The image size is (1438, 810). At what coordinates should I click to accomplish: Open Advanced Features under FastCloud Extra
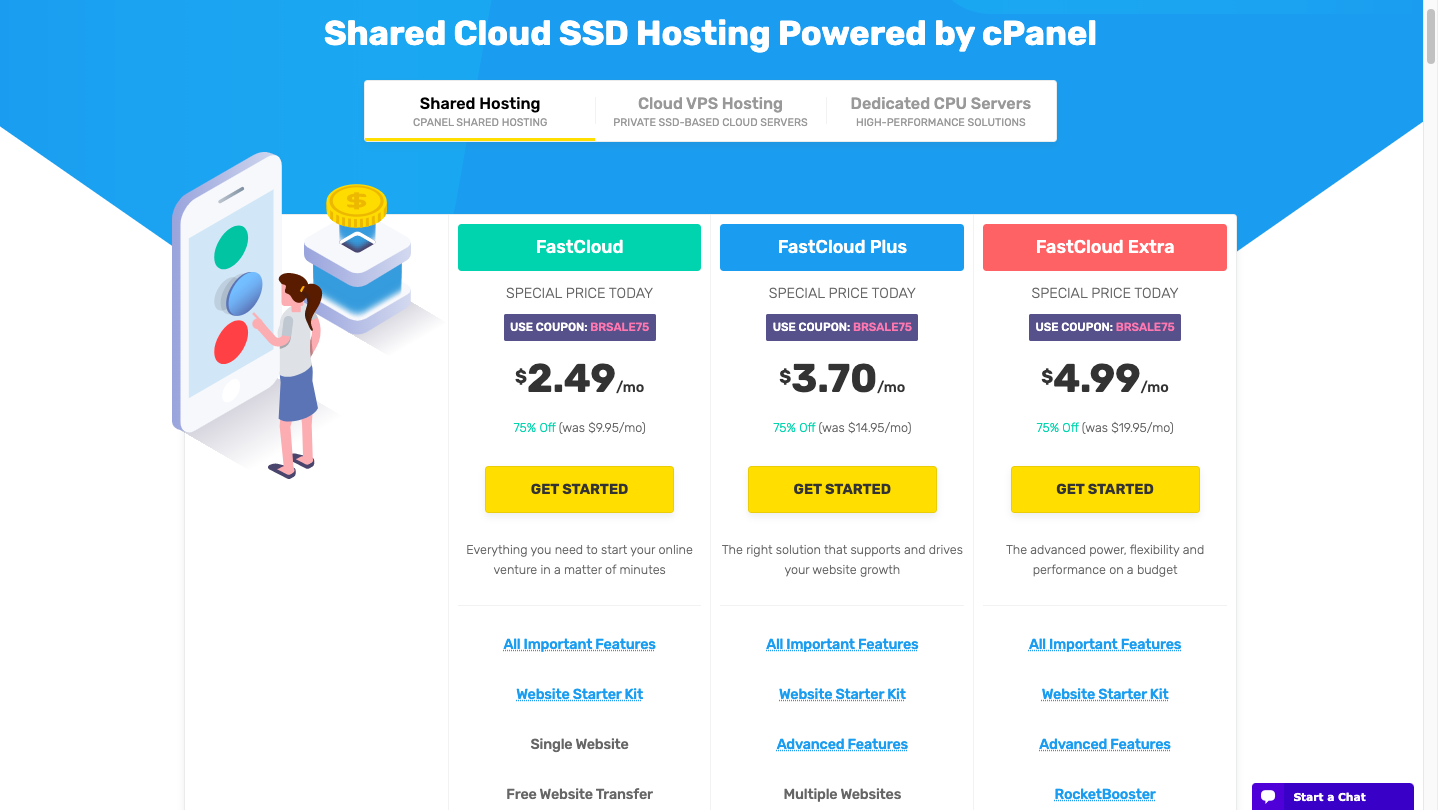click(1105, 744)
